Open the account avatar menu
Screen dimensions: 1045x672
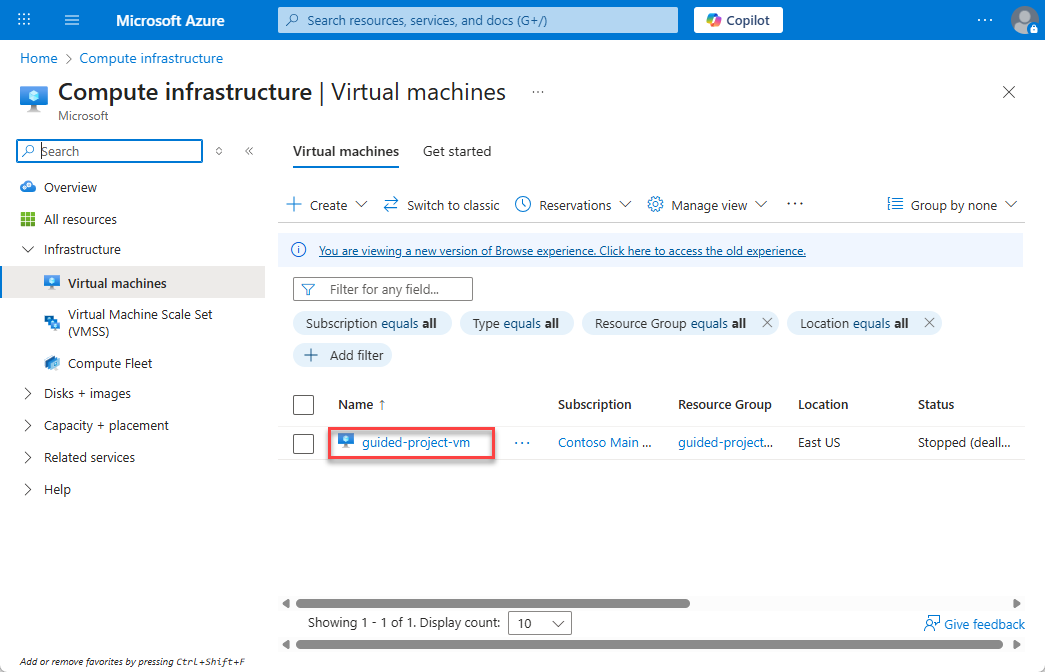point(1024,20)
